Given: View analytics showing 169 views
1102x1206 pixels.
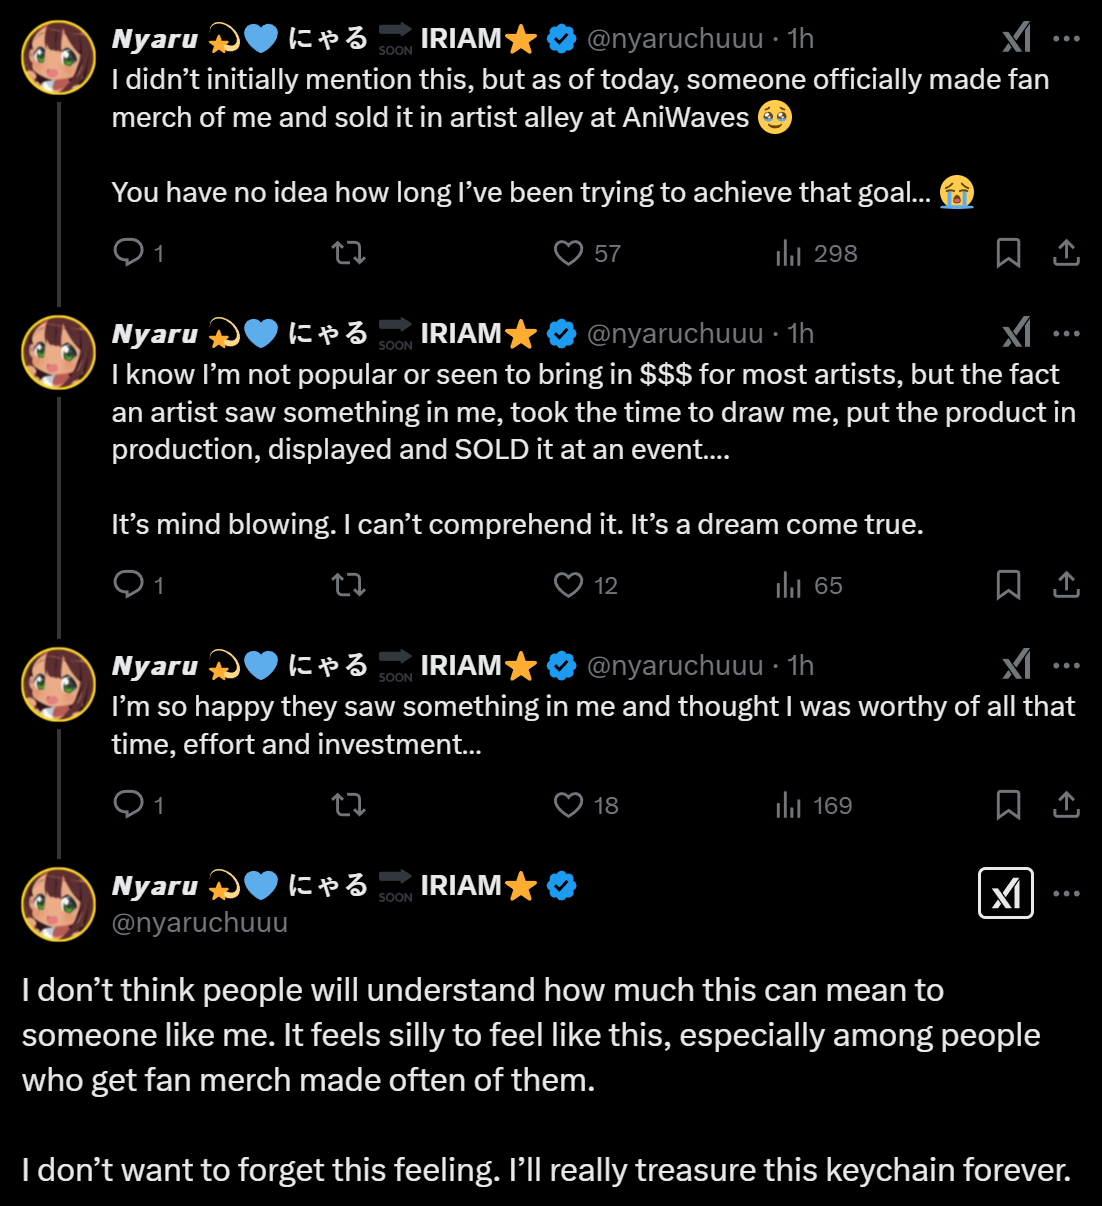Looking at the screenshot, I should click(x=814, y=805).
